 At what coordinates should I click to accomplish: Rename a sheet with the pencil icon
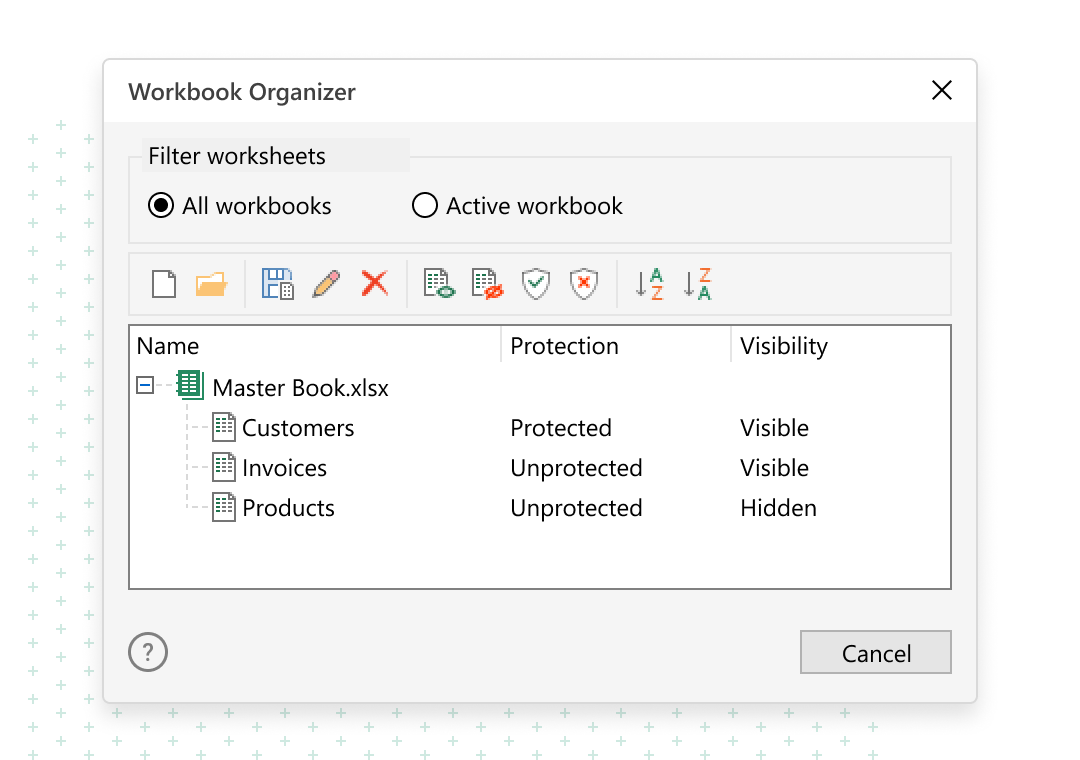coord(325,283)
